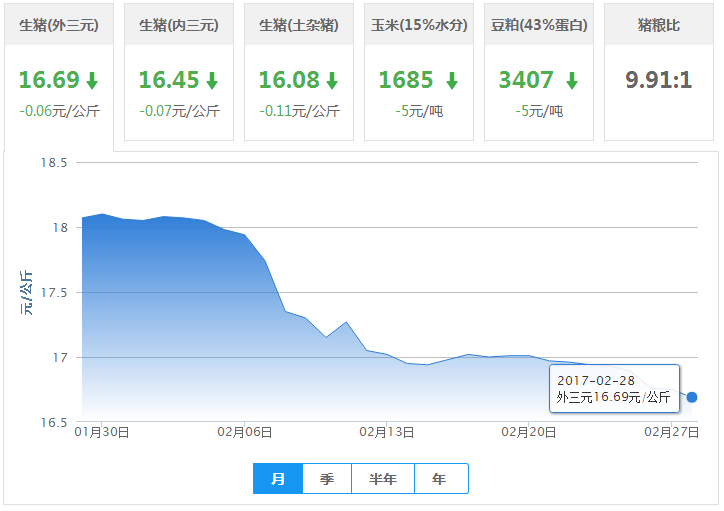The width and height of the screenshot is (724, 511).
Task: Click the 2017-02-28 price tooltip
Action: 614,389
